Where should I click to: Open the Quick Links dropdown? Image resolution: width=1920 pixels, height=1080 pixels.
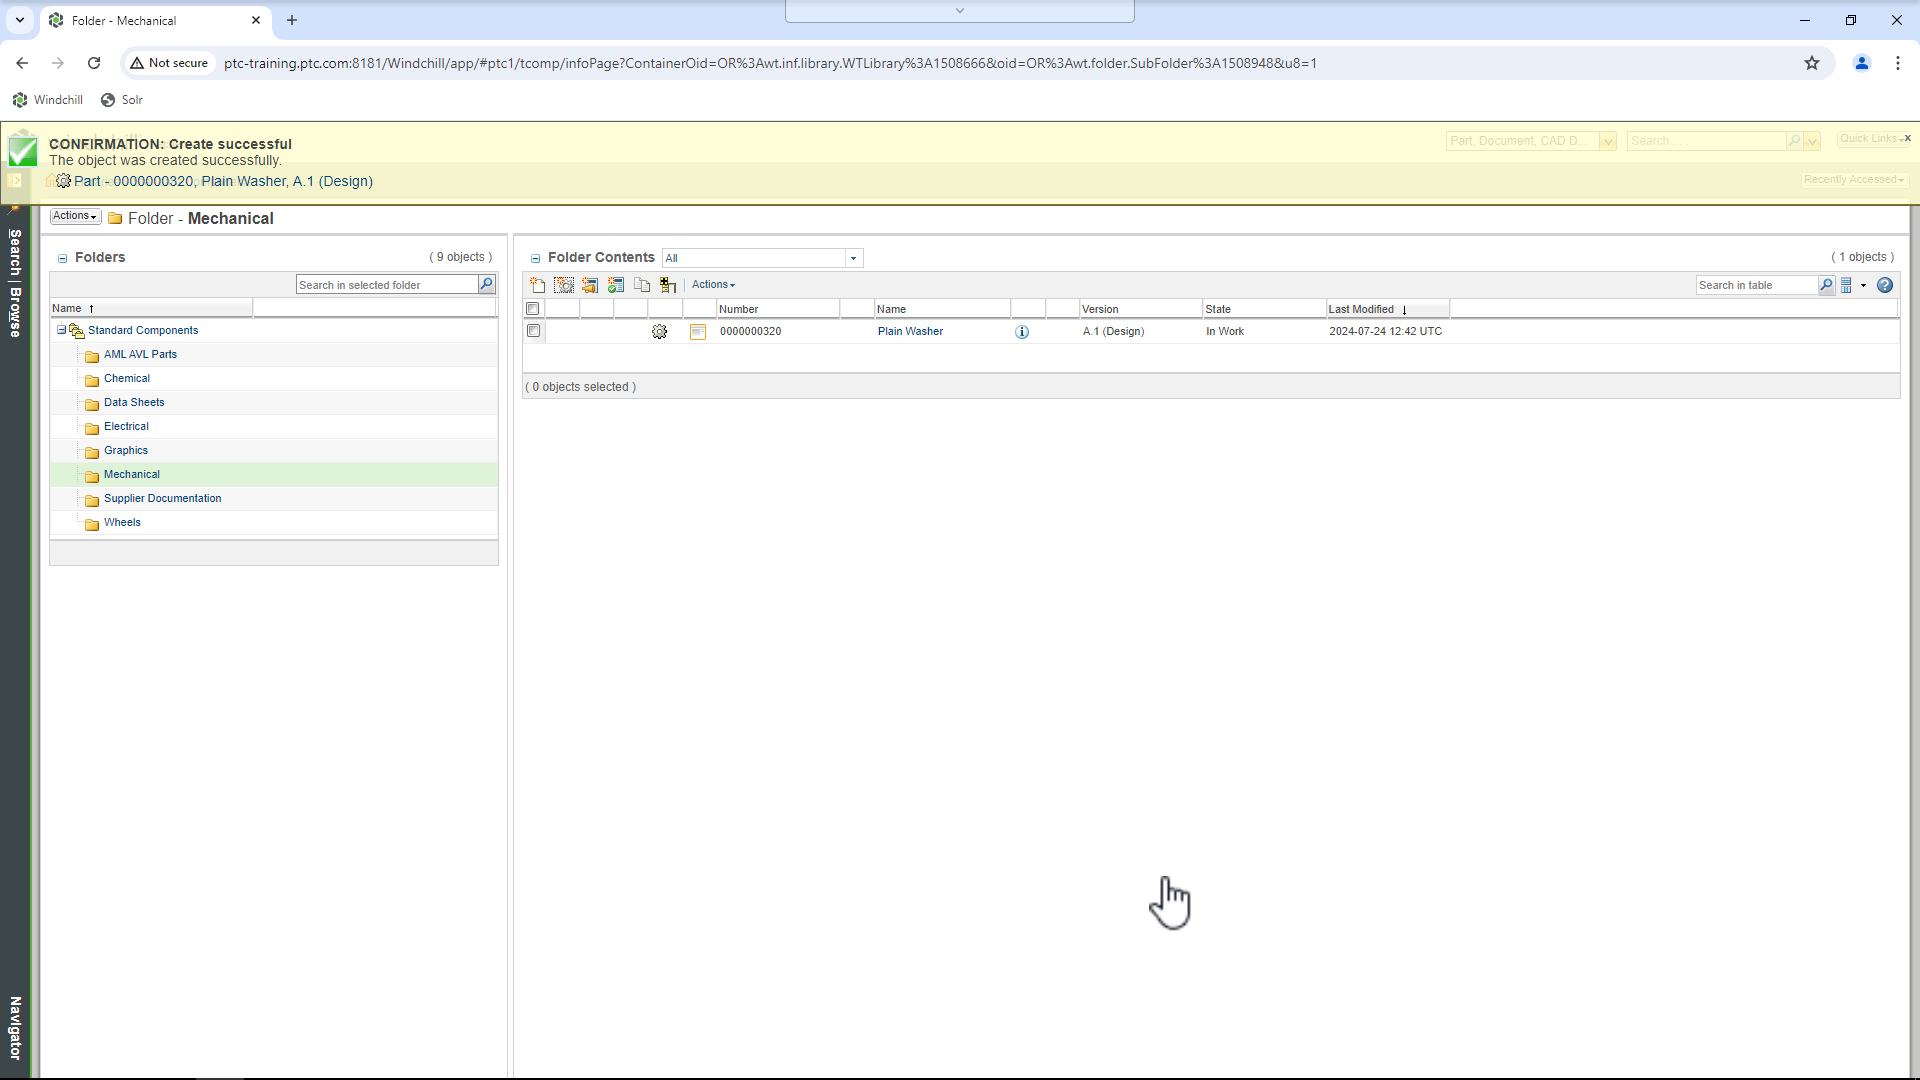coord(1873,139)
